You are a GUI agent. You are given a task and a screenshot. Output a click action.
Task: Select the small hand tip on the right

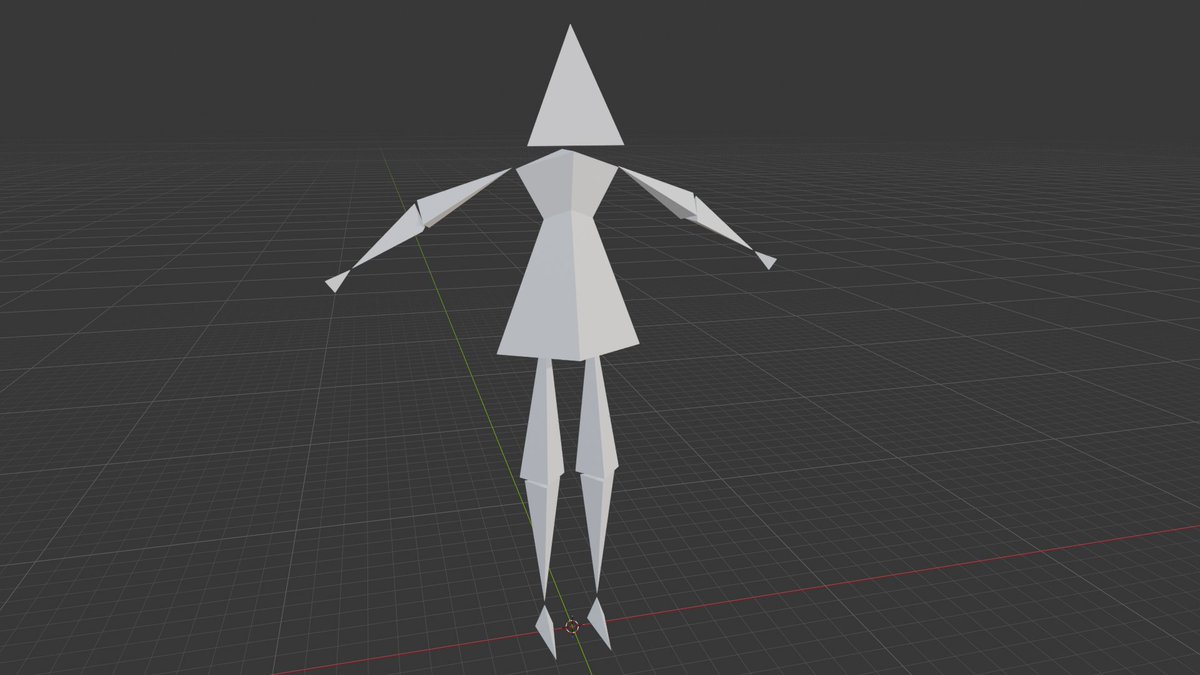pos(765,260)
